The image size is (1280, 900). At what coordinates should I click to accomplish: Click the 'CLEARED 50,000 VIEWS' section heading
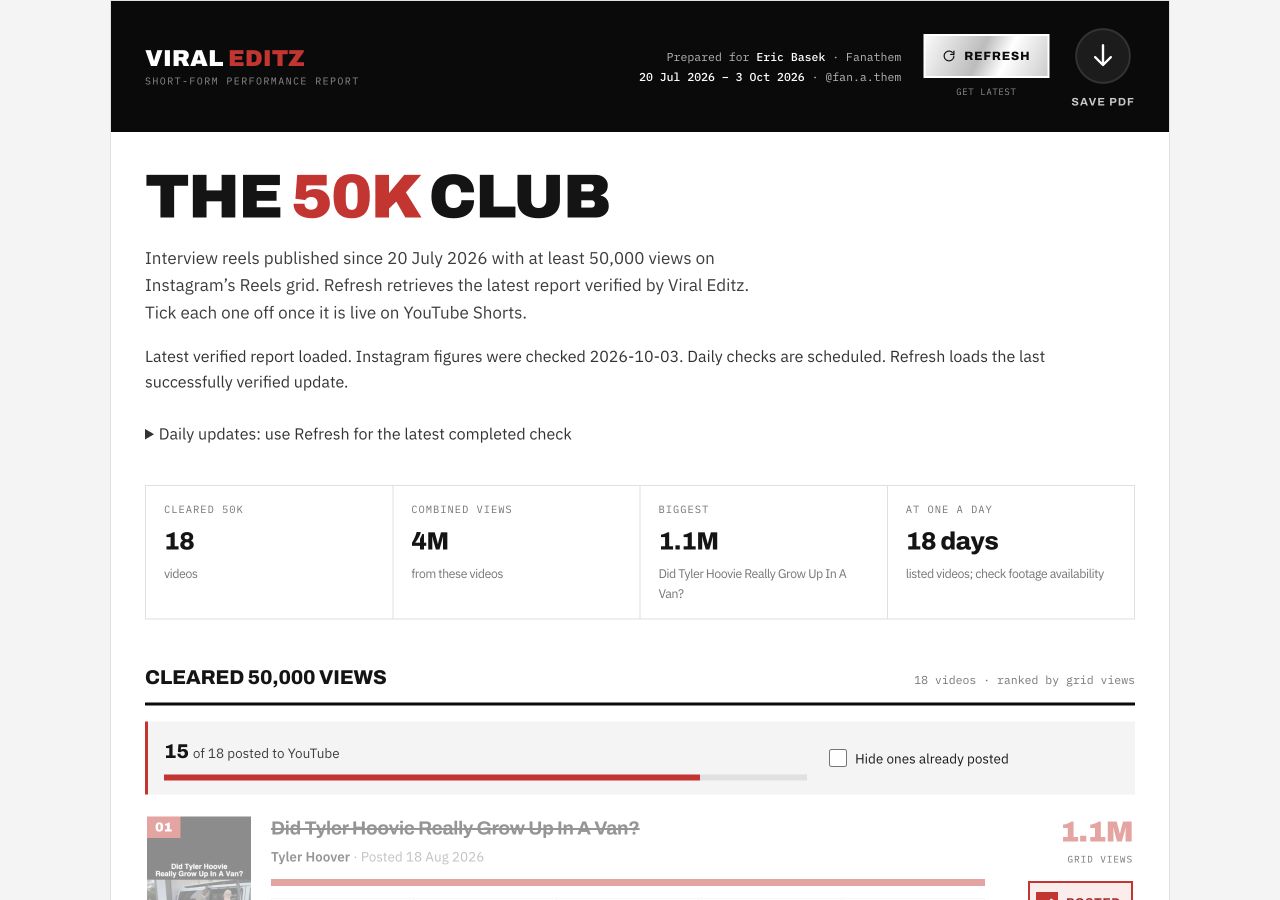pos(266,677)
